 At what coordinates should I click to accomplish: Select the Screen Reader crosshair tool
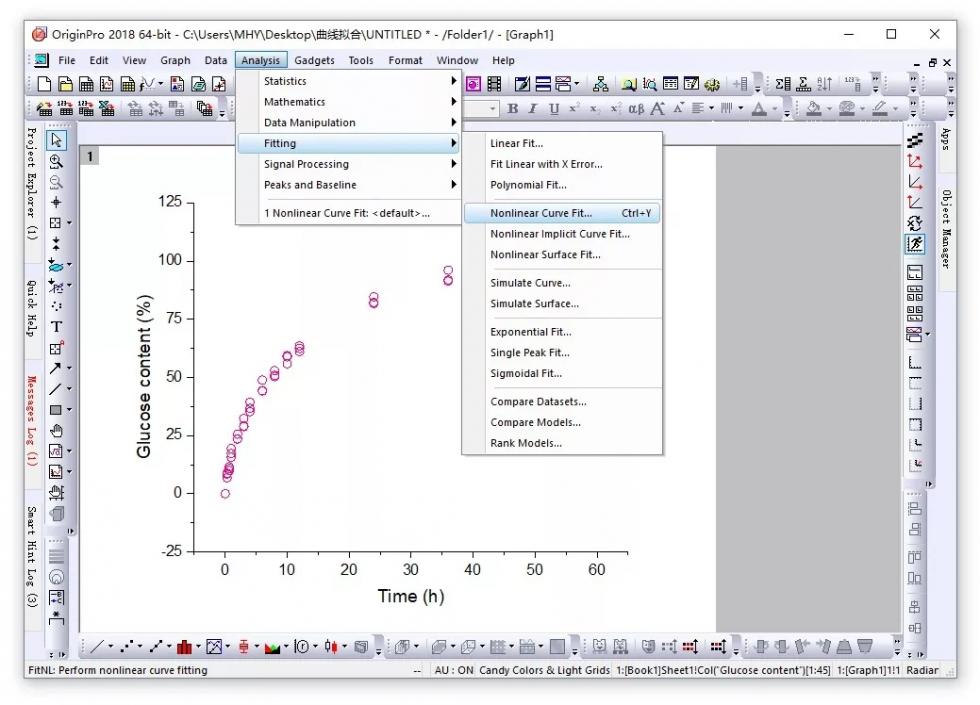coord(56,202)
